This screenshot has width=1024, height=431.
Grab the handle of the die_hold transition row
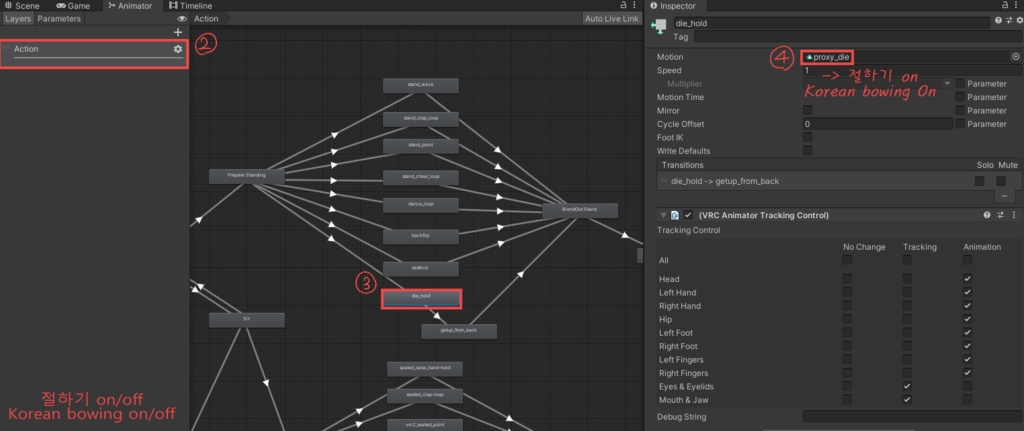[664, 181]
